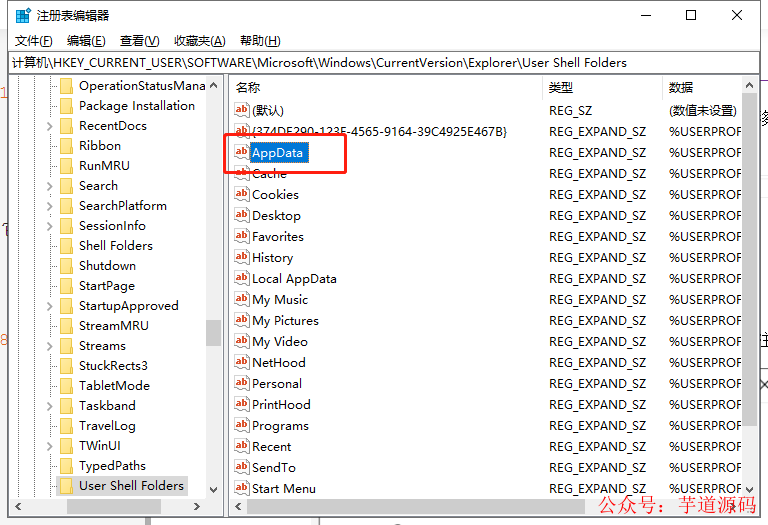
Task: Select the Favorites value icon
Action: [241, 236]
